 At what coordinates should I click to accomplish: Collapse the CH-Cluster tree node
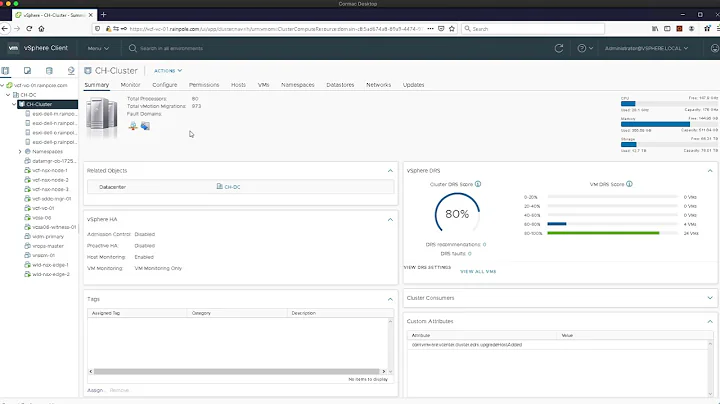coord(14,104)
